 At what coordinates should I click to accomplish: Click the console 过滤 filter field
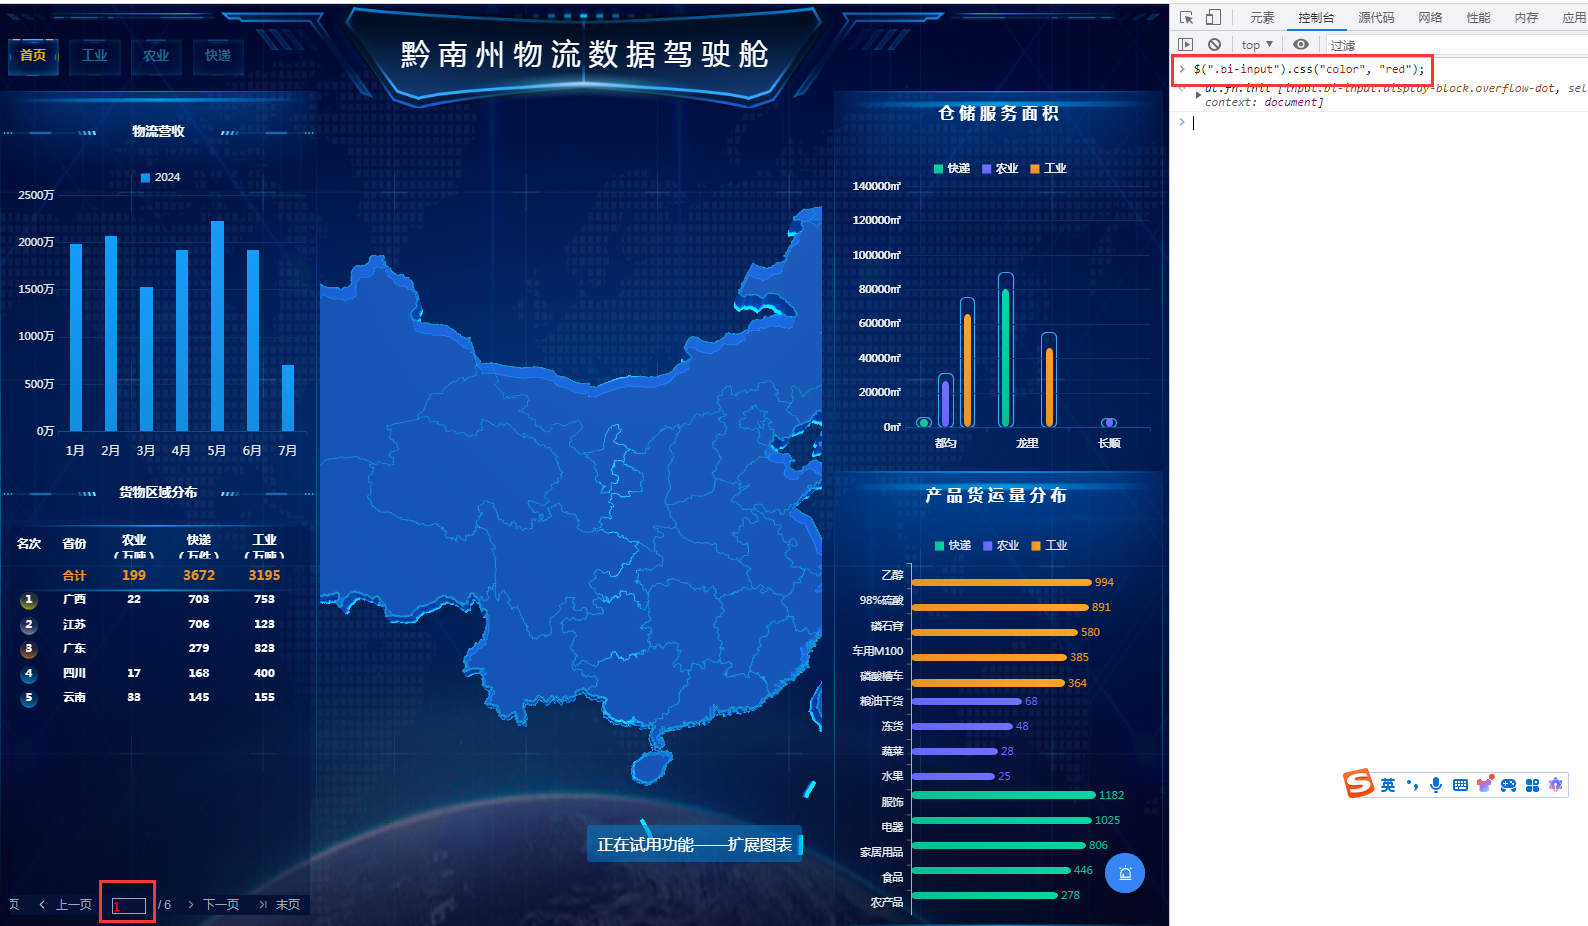(1455, 45)
